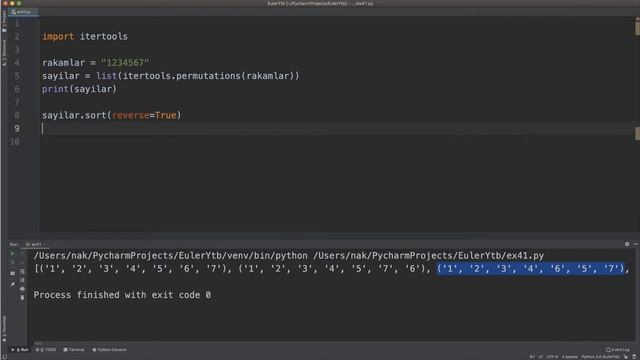
Task: Click the tool windows toggle icon in bottom-left corner
Action: (x=4, y=357)
